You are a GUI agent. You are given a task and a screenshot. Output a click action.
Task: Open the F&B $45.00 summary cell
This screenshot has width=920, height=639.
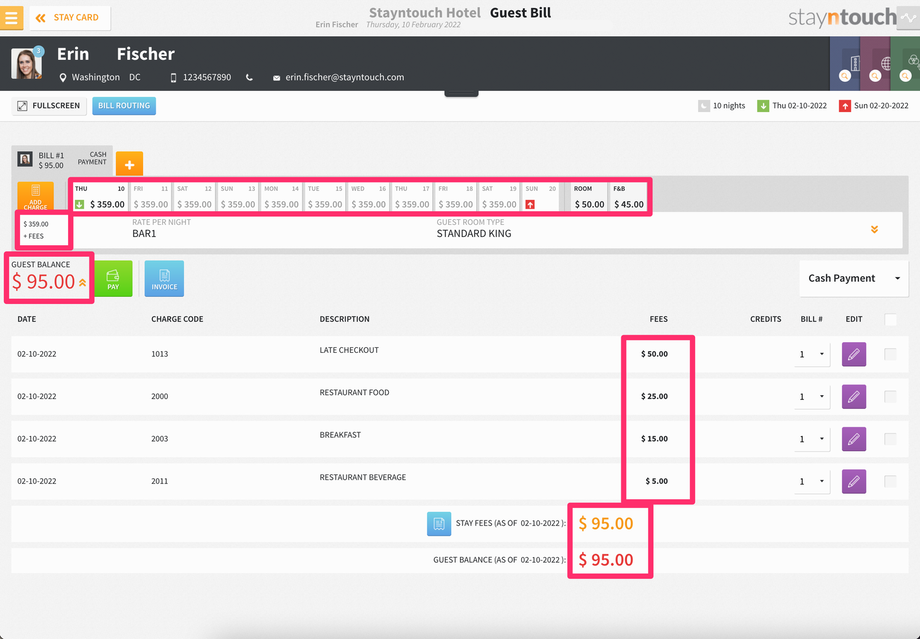point(628,197)
